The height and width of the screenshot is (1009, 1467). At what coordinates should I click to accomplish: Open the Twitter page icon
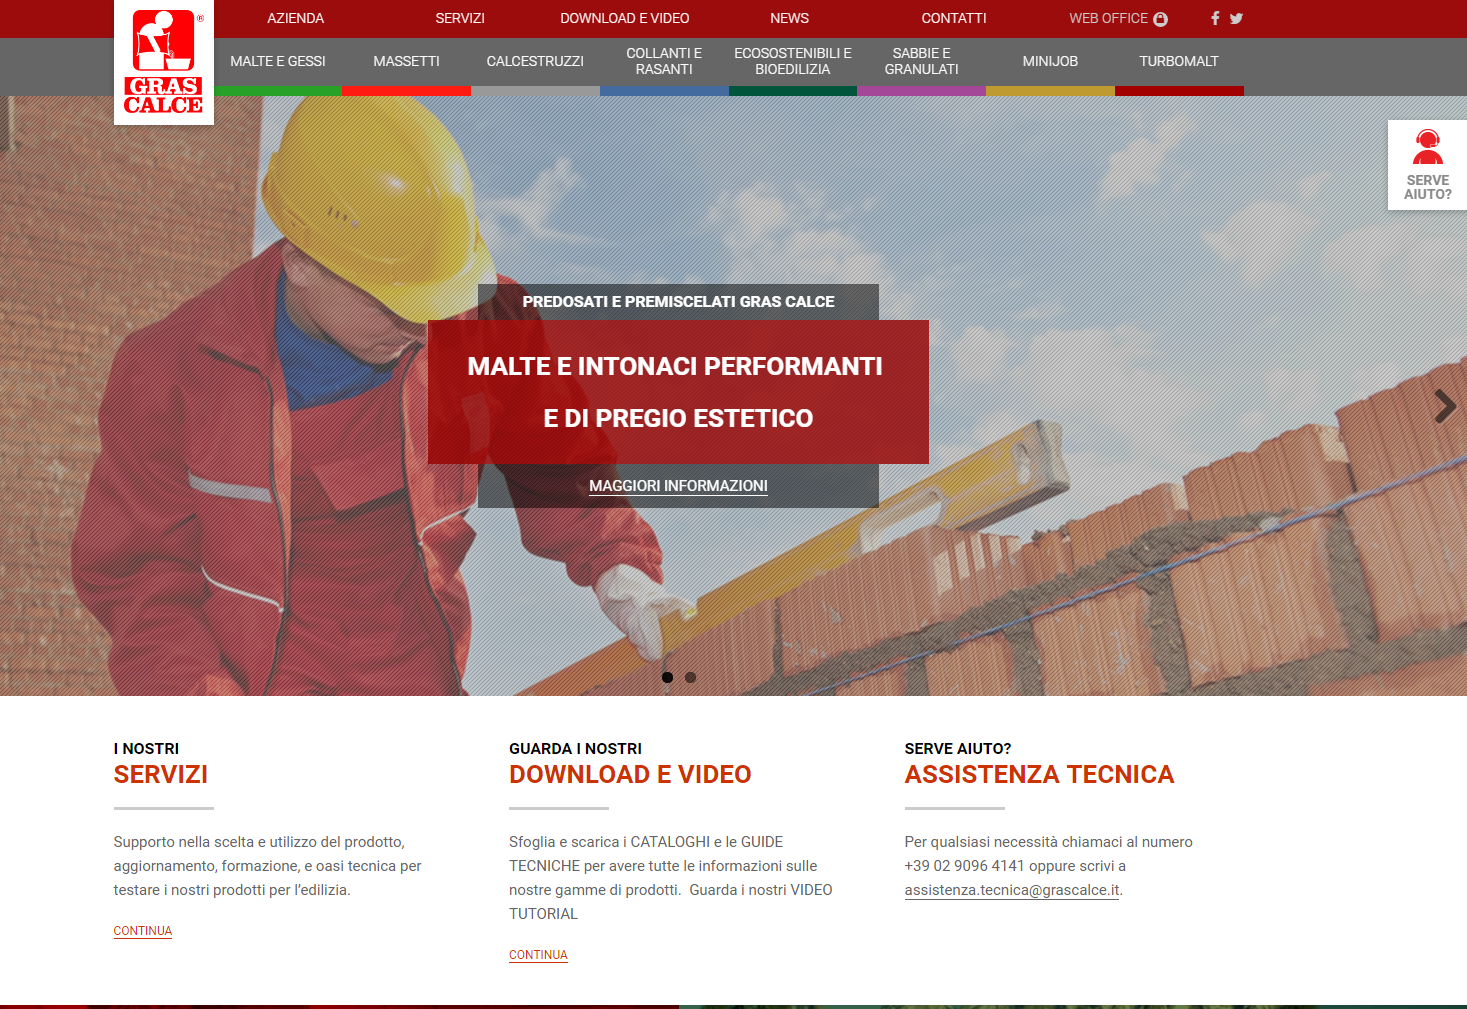tap(1237, 18)
